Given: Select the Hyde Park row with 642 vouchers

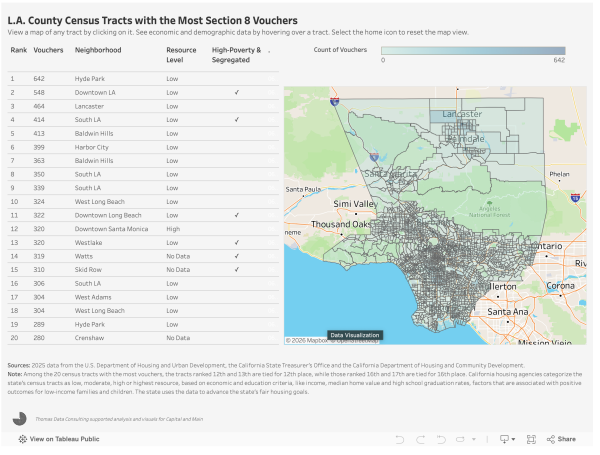Looking at the screenshot, I should pos(143,79).
